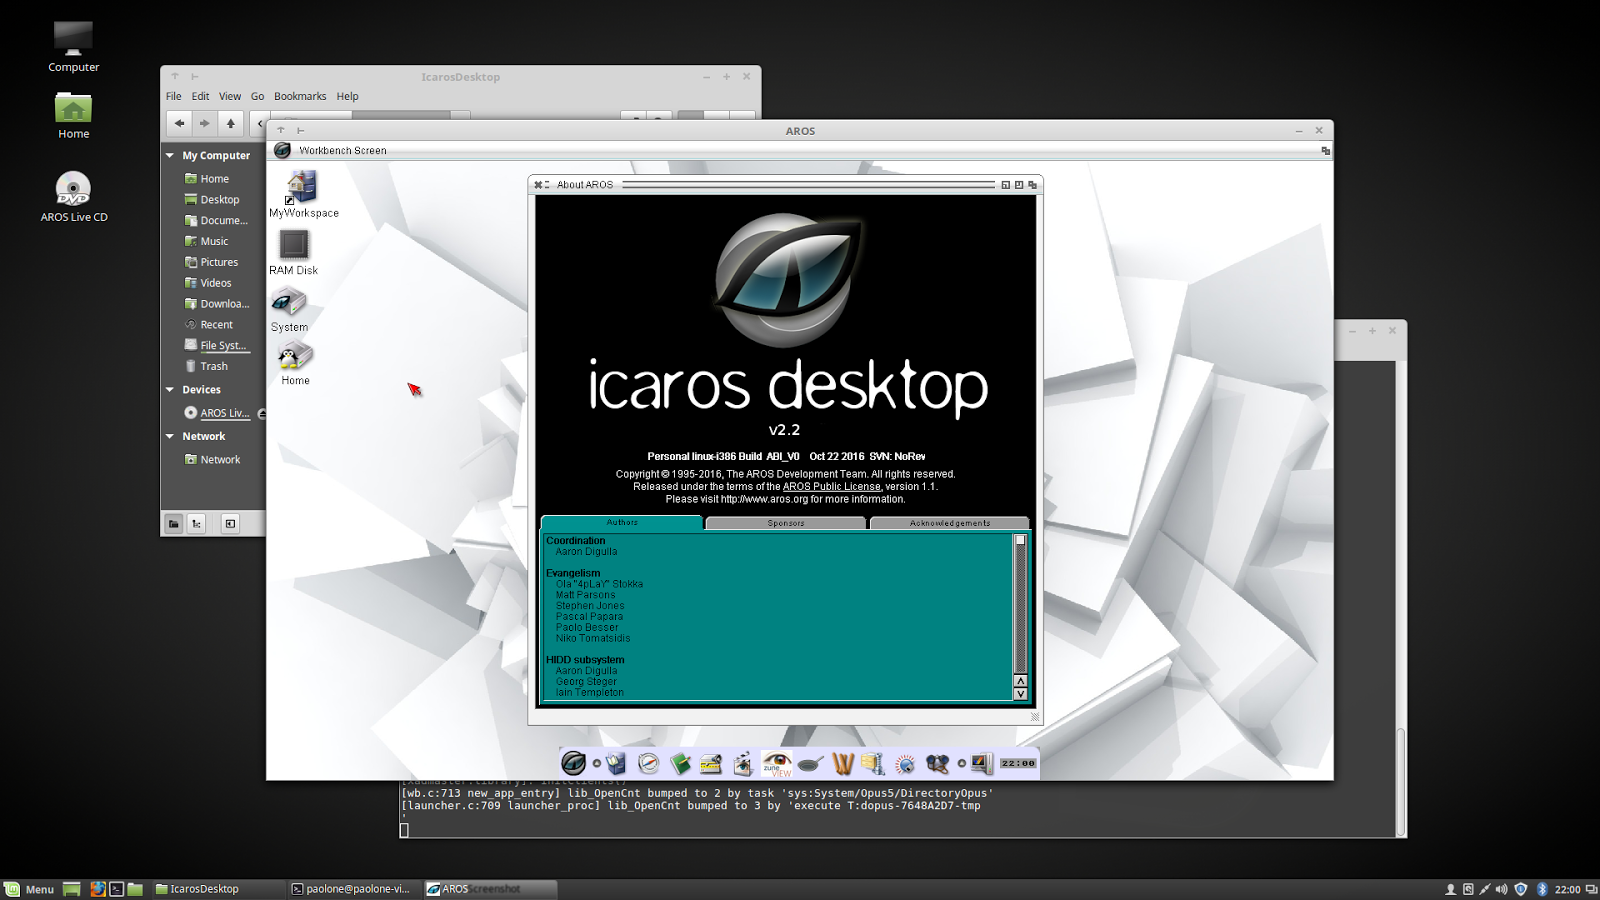
Task: Open the Bookmarks menu in IcarosDesktop
Action: (x=300, y=97)
